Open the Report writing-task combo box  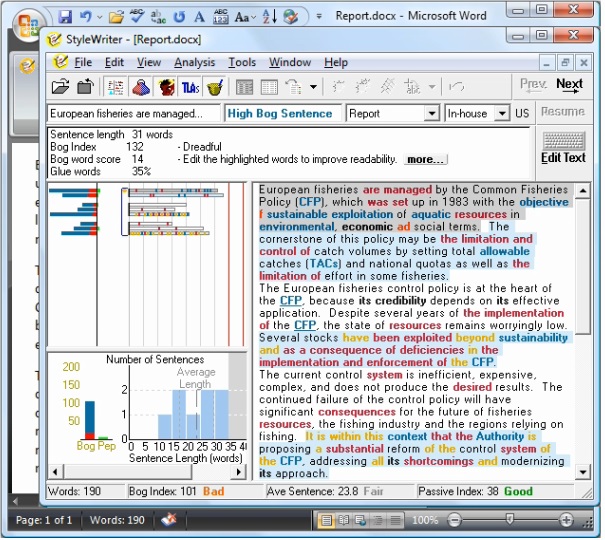pyautogui.click(x=432, y=113)
